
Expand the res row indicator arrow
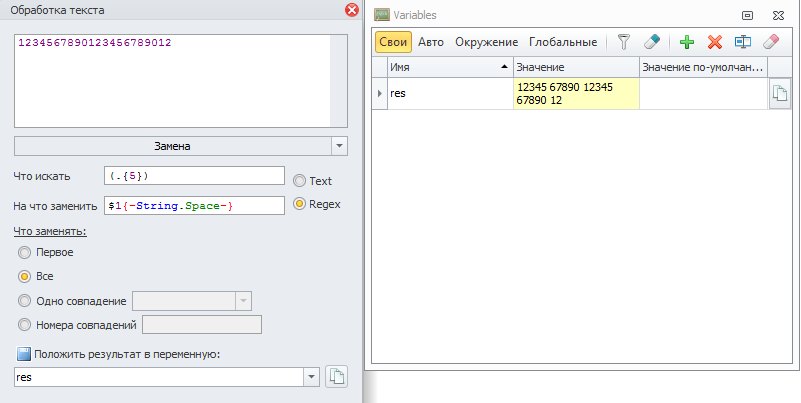point(379,93)
